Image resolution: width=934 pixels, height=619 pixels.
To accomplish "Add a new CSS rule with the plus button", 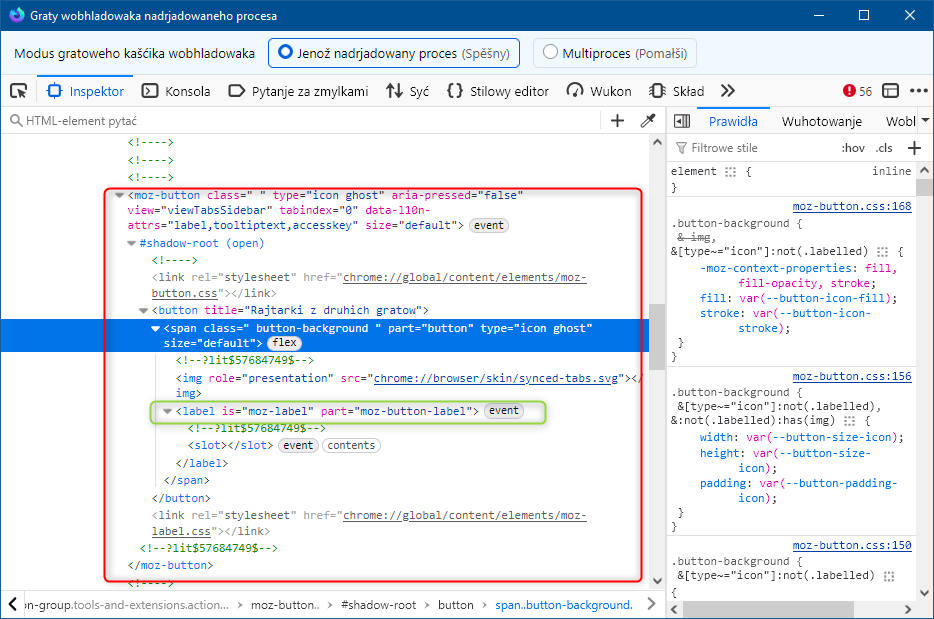I will 913,148.
